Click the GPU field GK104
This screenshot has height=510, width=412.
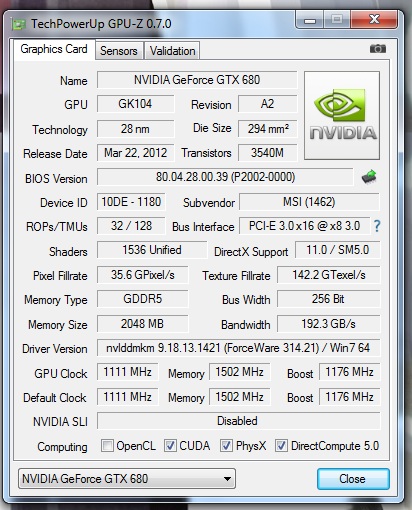135,104
